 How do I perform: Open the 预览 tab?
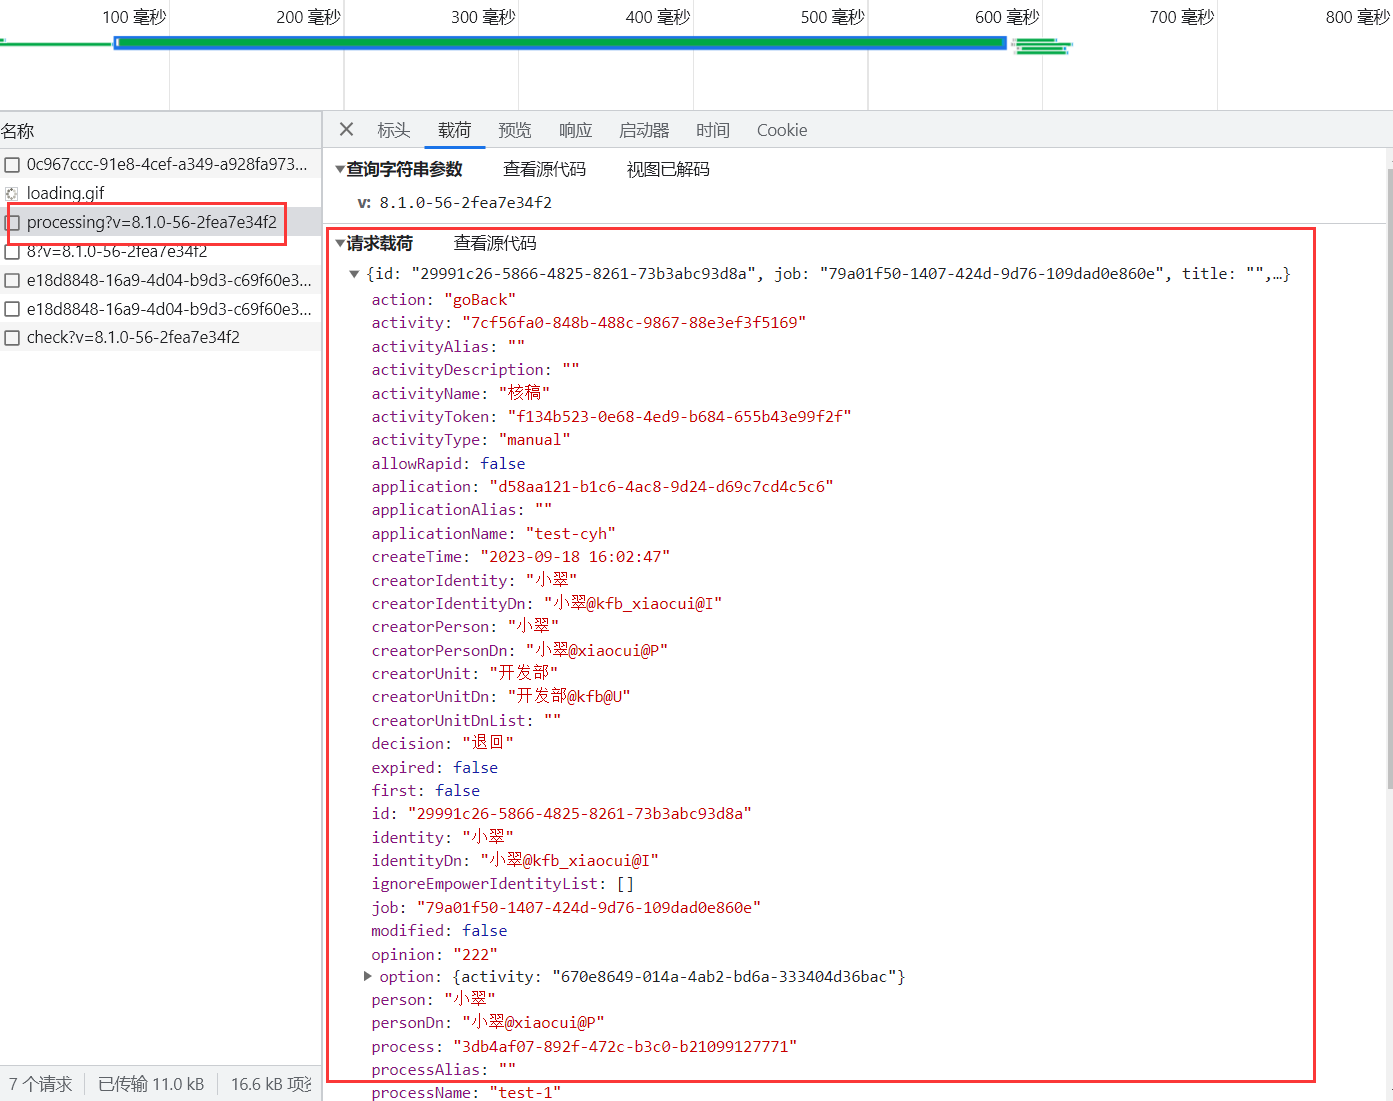point(514,130)
